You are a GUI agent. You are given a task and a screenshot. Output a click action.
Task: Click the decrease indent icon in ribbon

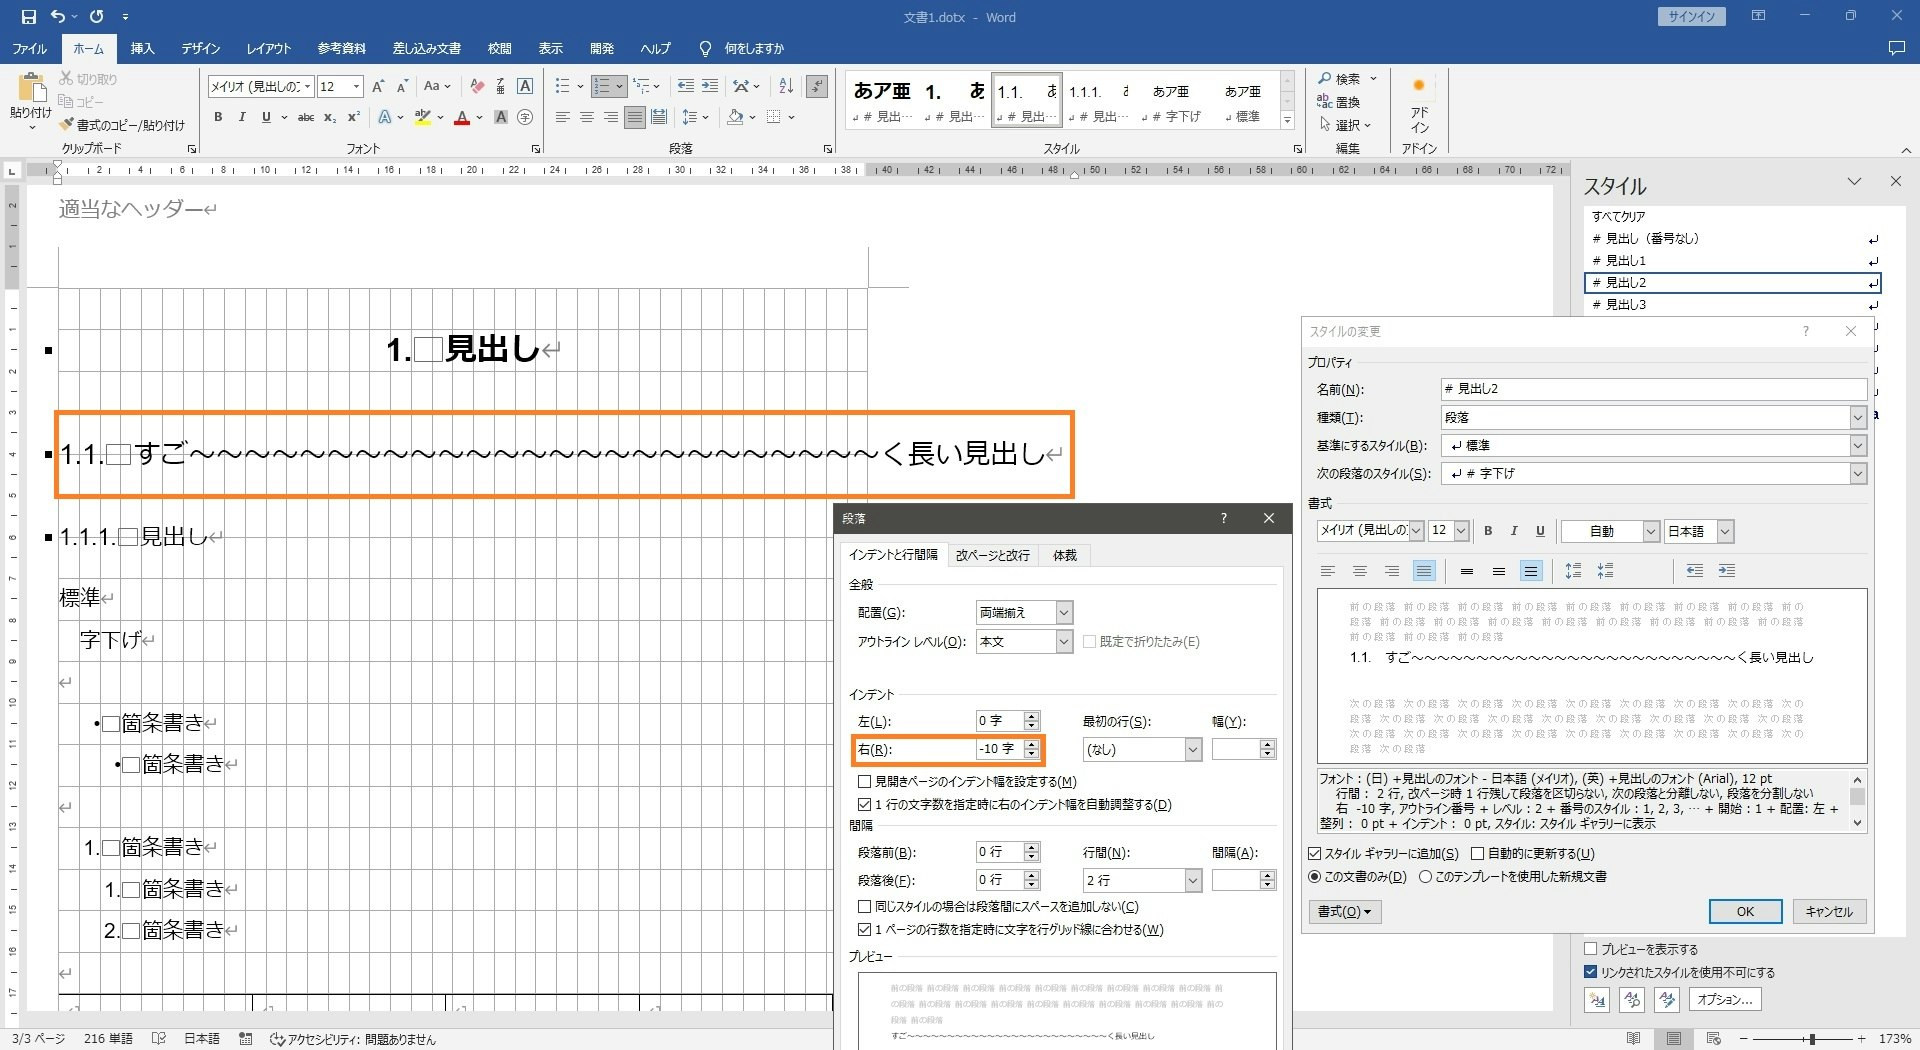tap(686, 87)
